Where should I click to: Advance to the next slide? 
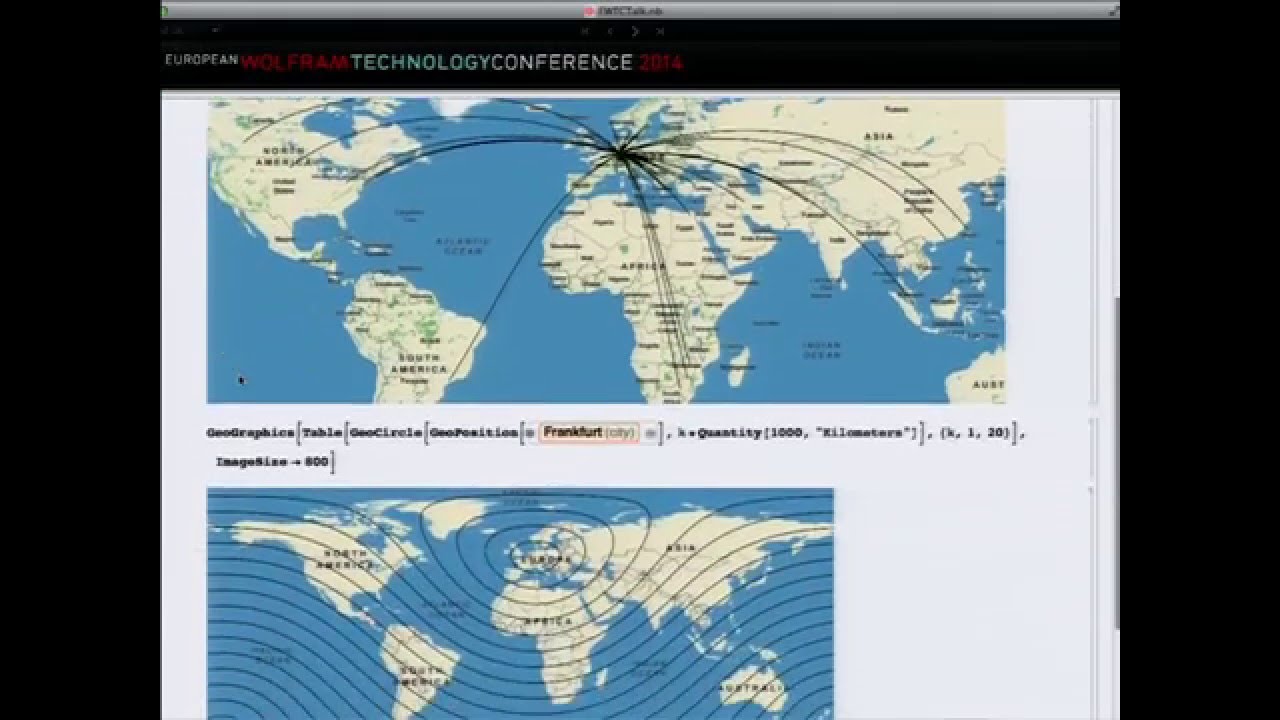coord(635,32)
